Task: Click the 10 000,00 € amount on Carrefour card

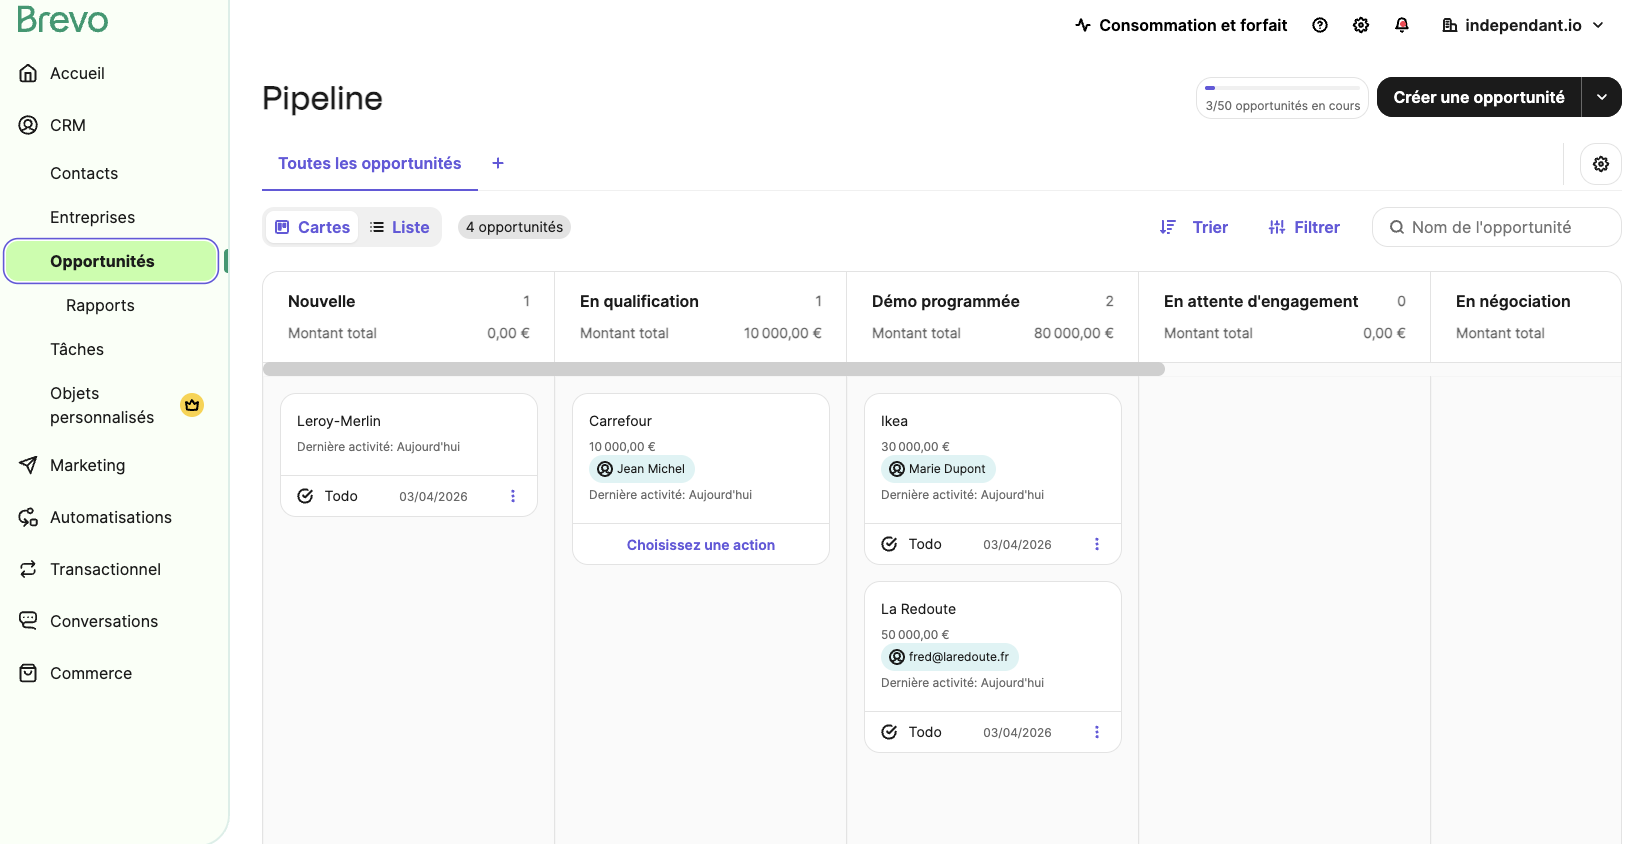Action: pyautogui.click(x=622, y=447)
